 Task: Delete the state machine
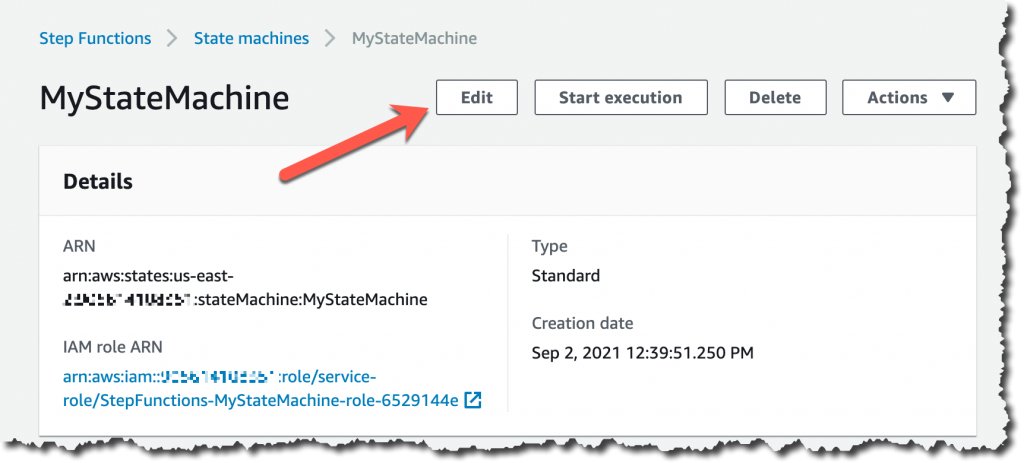click(x=775, y=97)
